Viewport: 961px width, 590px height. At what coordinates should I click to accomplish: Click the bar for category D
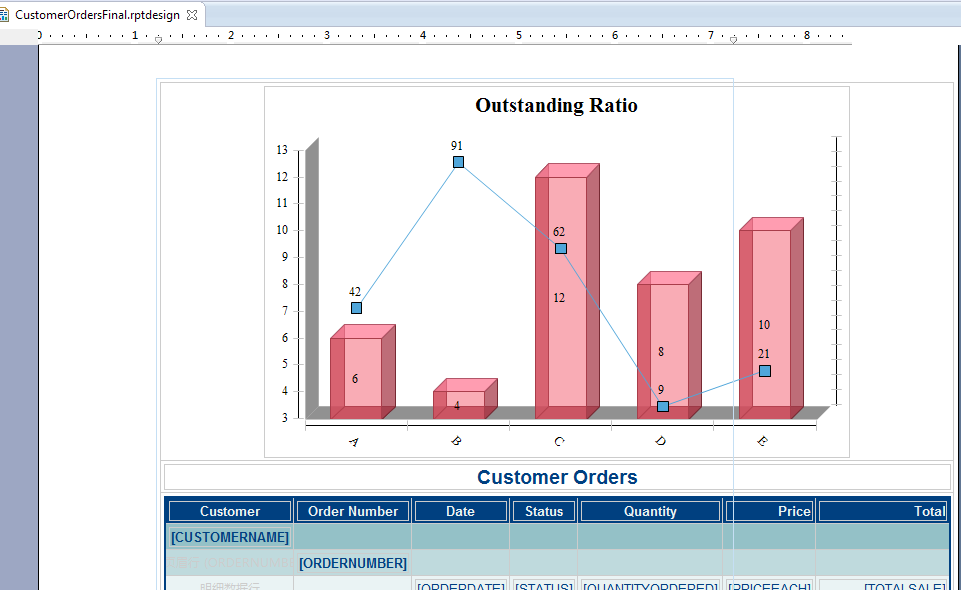[x=669, y=346]
